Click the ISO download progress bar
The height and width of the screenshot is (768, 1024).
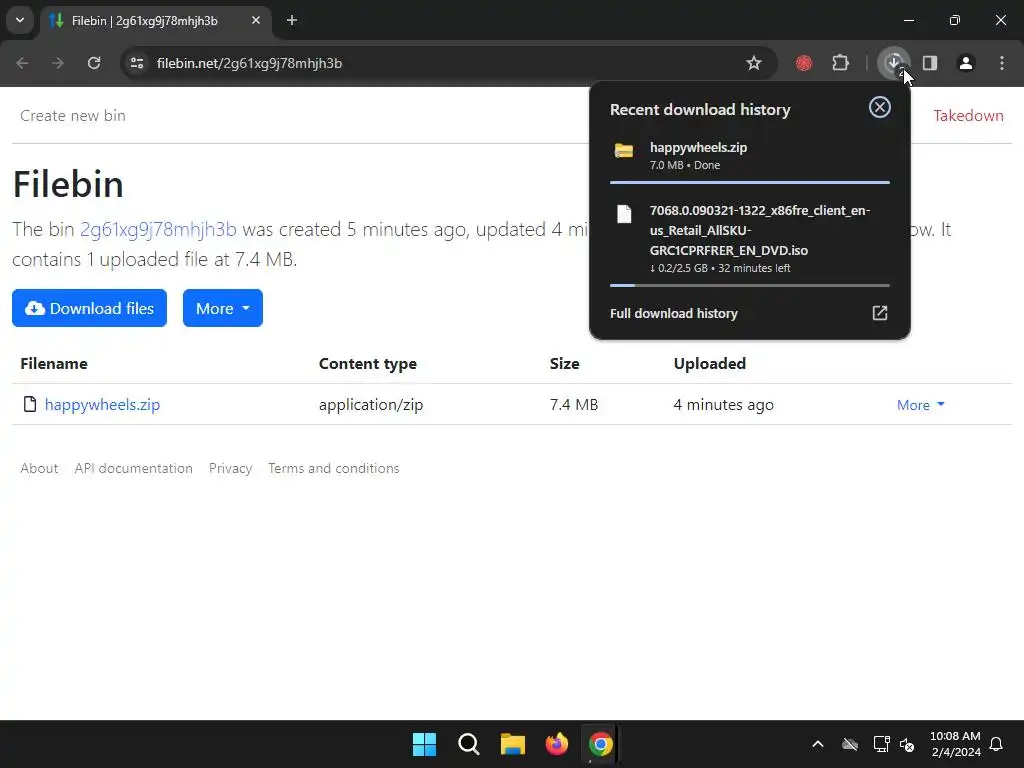(x=750, y=285)
